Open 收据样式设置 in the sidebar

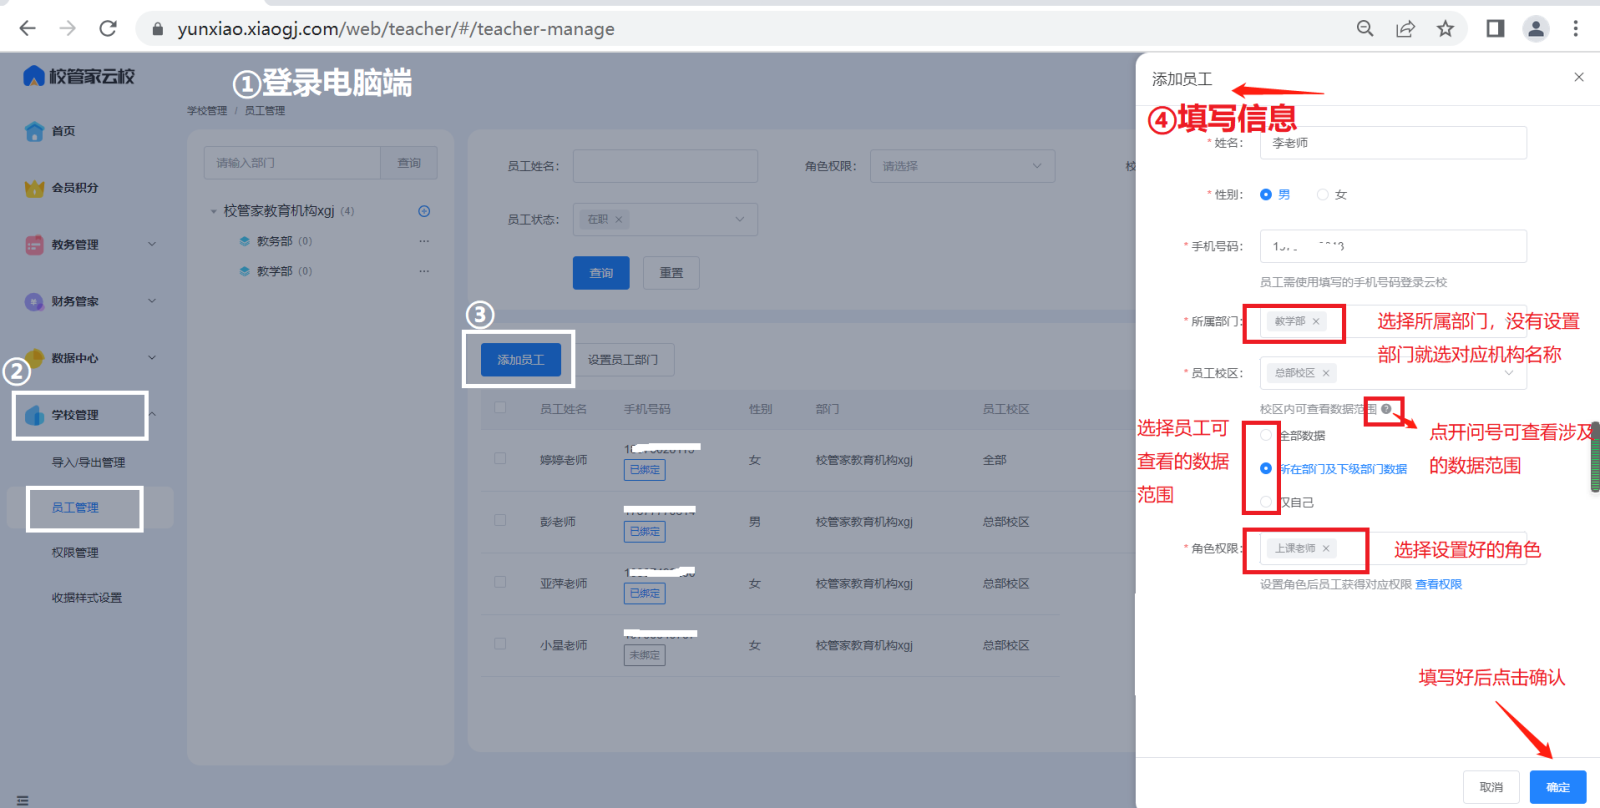click(x=87, y=598)
